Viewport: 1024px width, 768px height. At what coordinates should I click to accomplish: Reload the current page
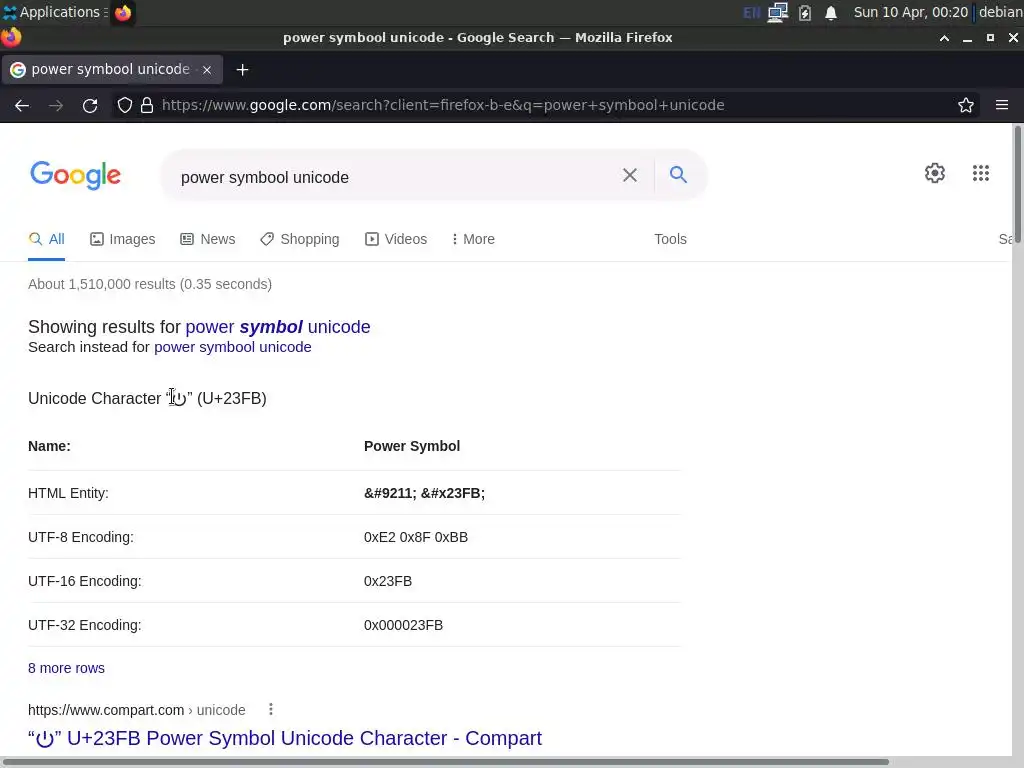(90, 105)
